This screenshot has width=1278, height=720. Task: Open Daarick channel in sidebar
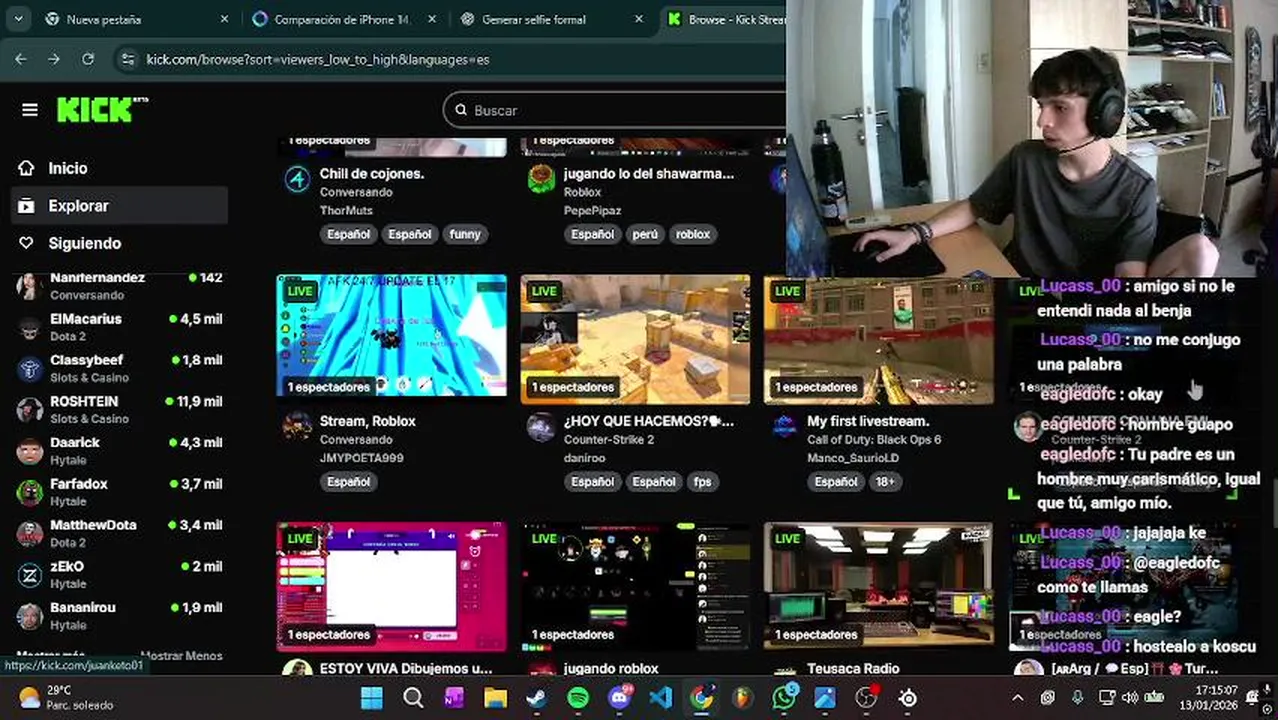[x=118, y=450]
